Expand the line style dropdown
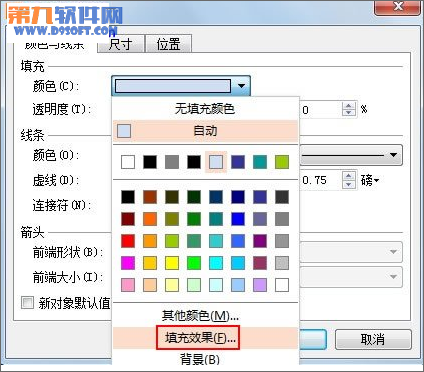The height and width of the screenshot is (372, 424). click(393, 155)
